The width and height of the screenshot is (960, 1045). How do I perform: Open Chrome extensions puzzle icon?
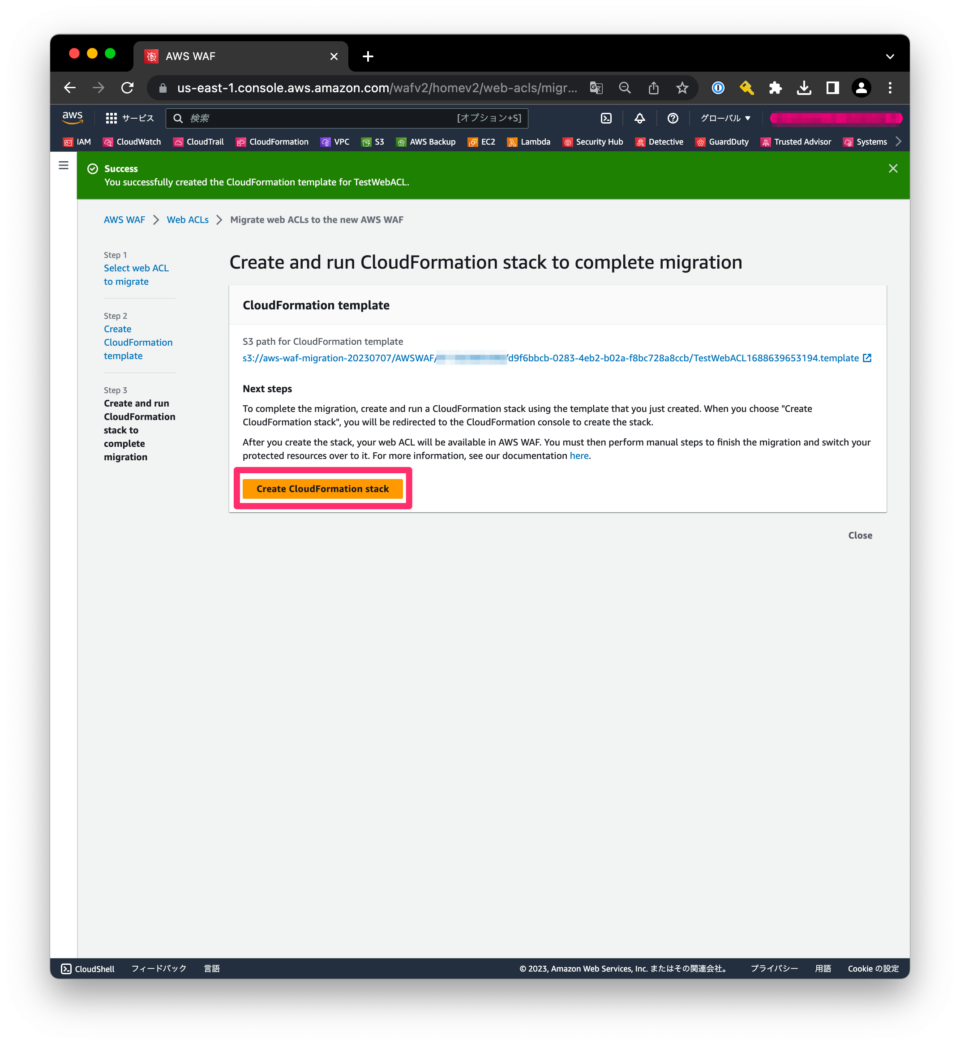(775, 88)
